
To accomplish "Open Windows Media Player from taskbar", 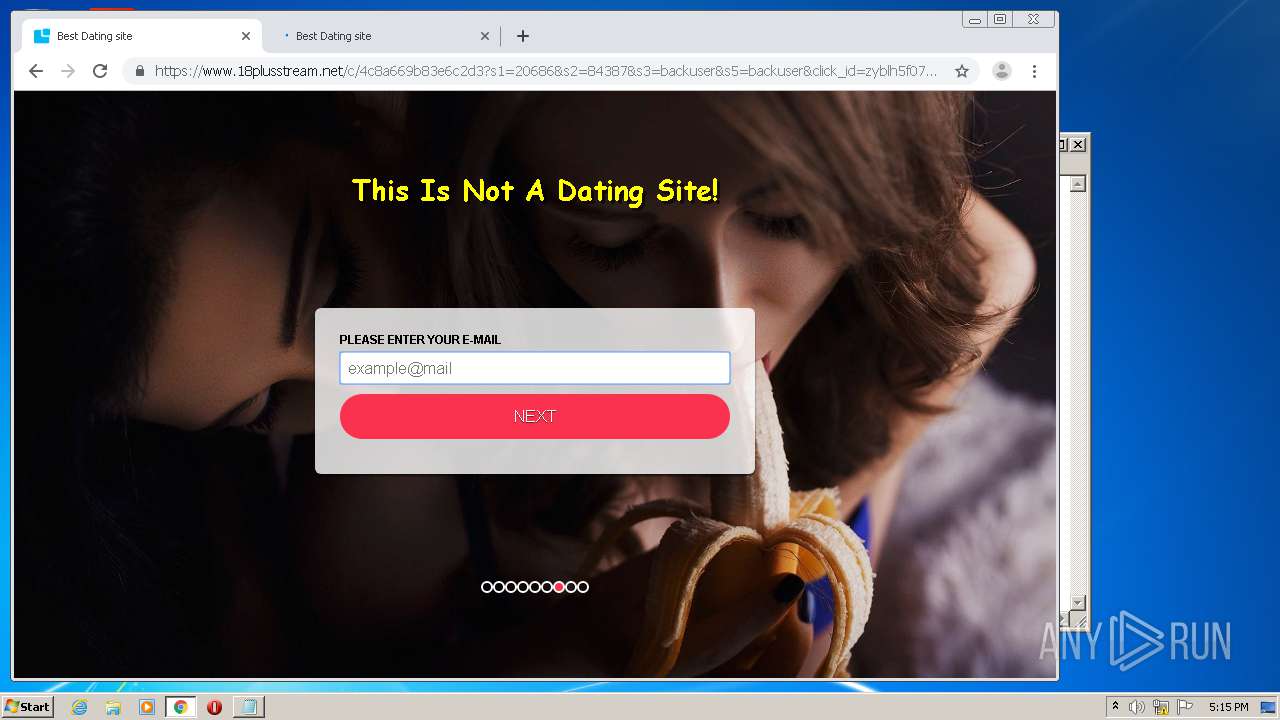I will pos(147,707).
